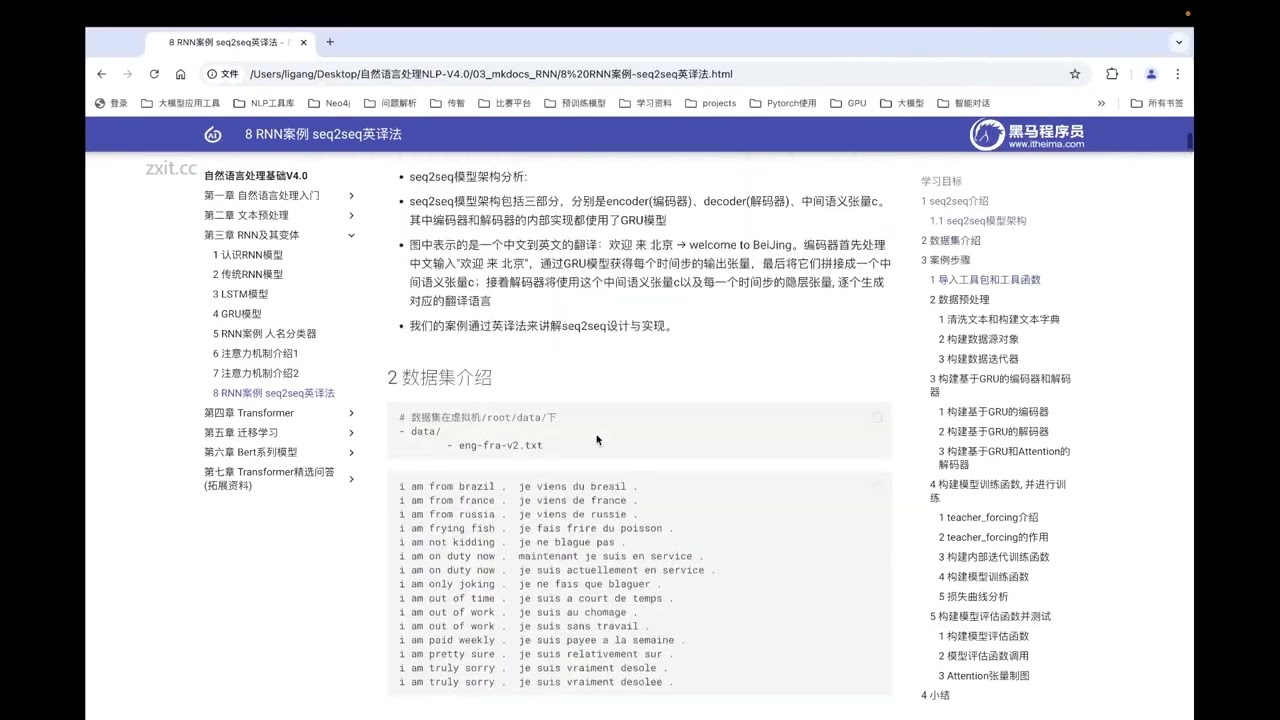The image size is (1280, 720).
Task: Expand 第七章 Transformer精选问答 chevron
Action: click(x=351, y=479)
